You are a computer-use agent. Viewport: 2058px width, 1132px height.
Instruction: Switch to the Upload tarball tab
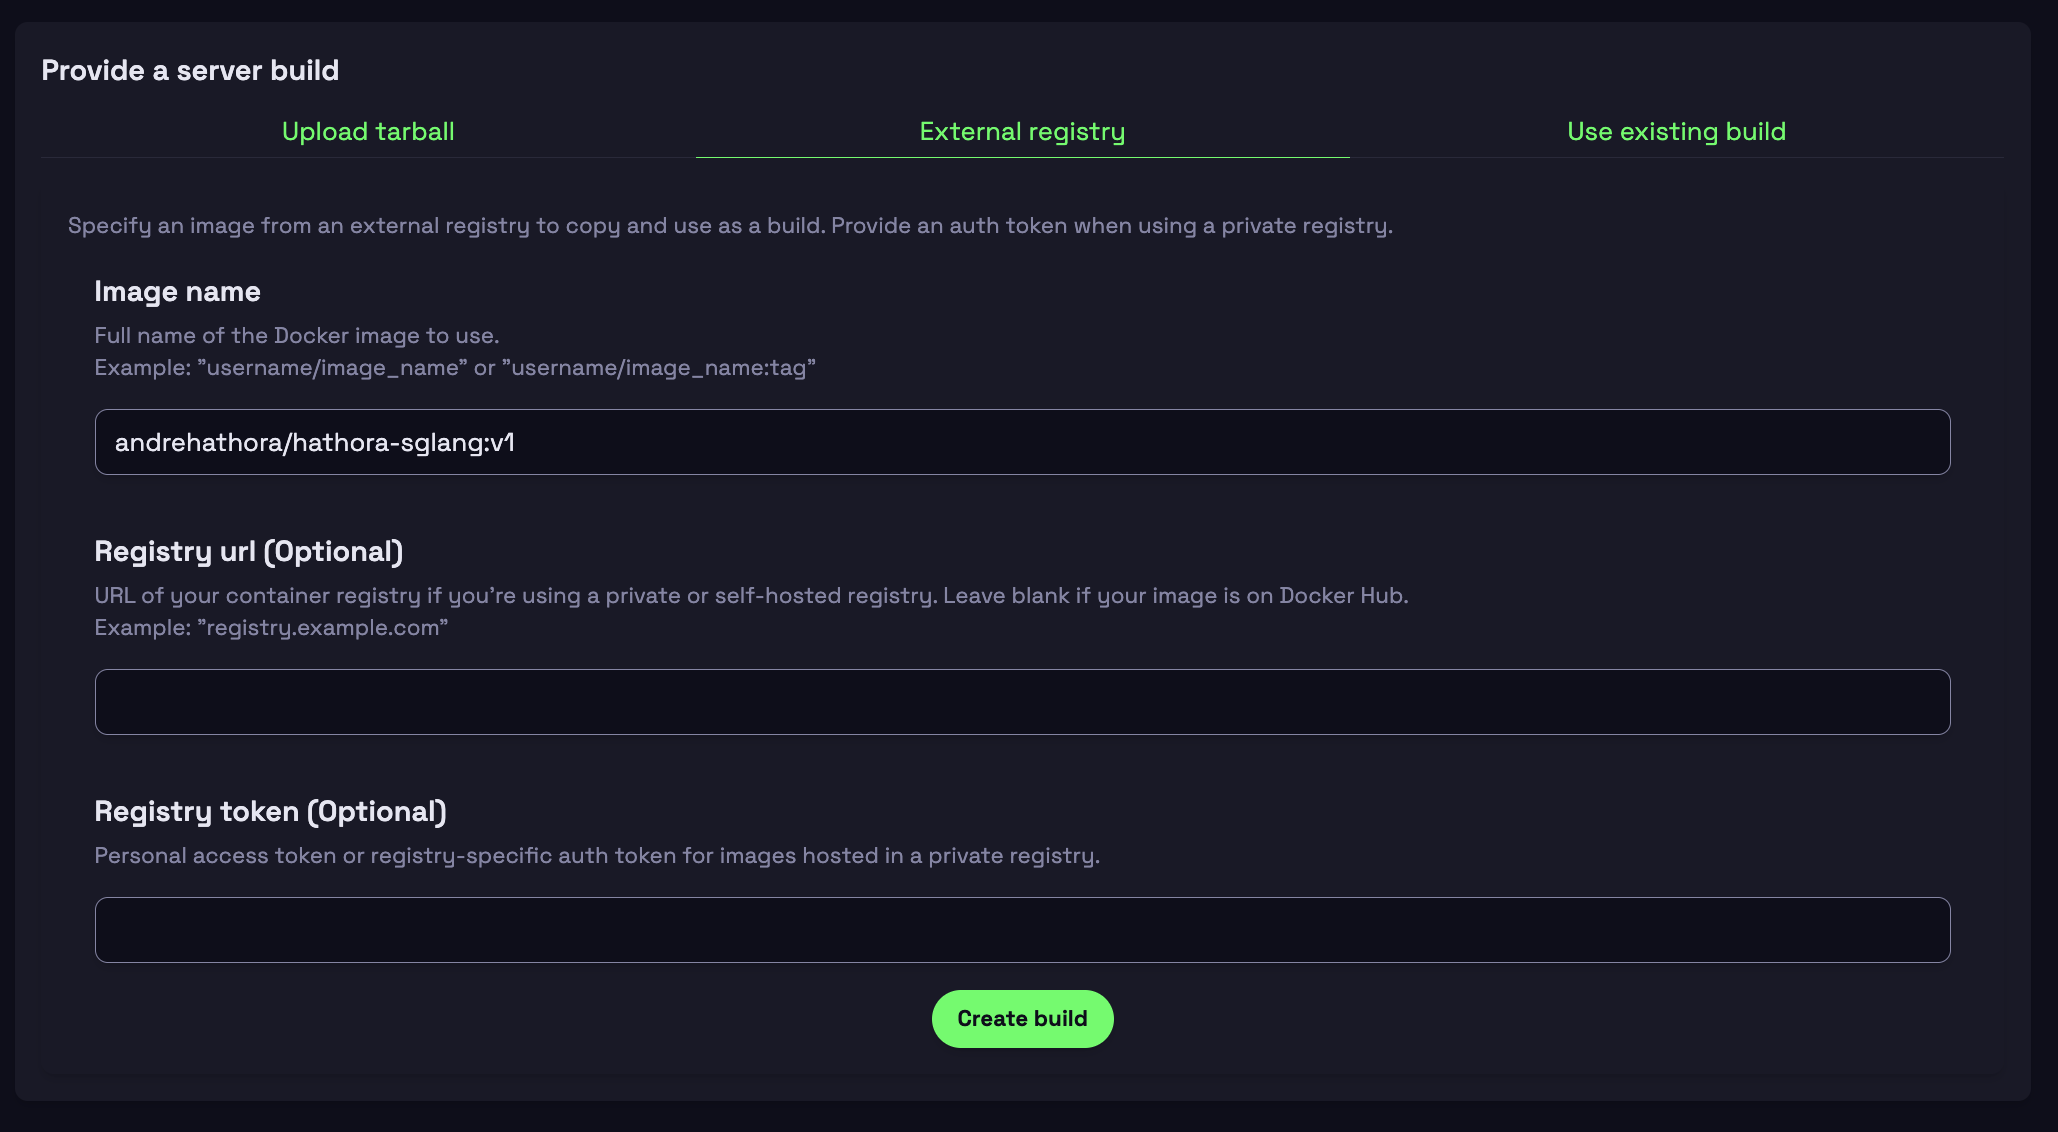[368, 132]
